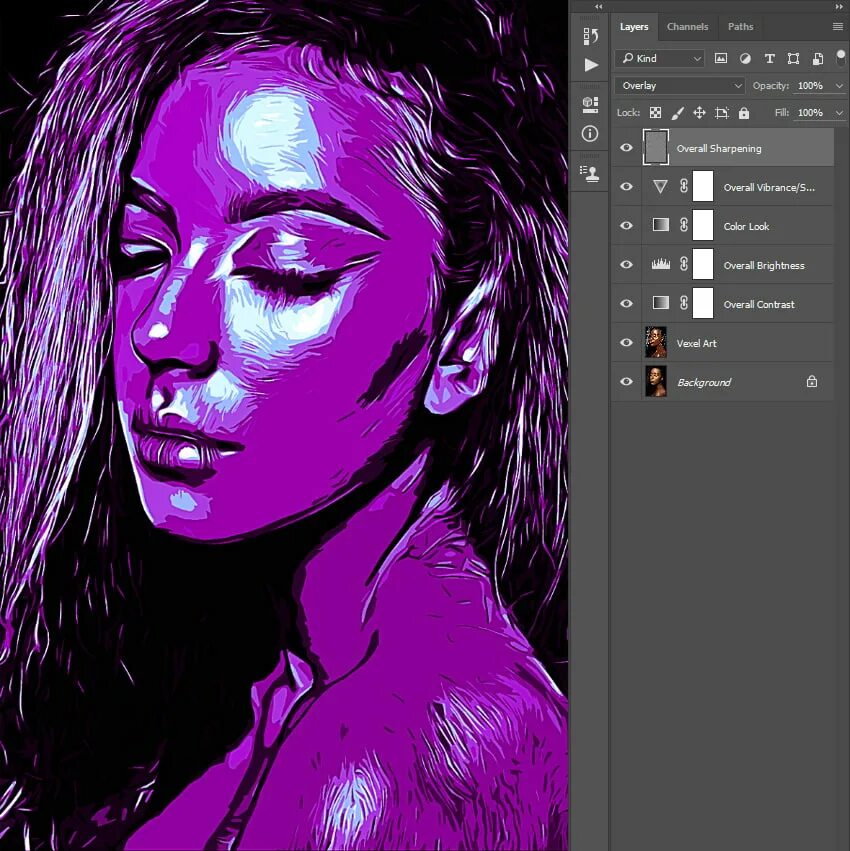The height and width of the screenshot is (851, 850).
Task: Lock image pixels brush icon
Action: tap(677, 113)
